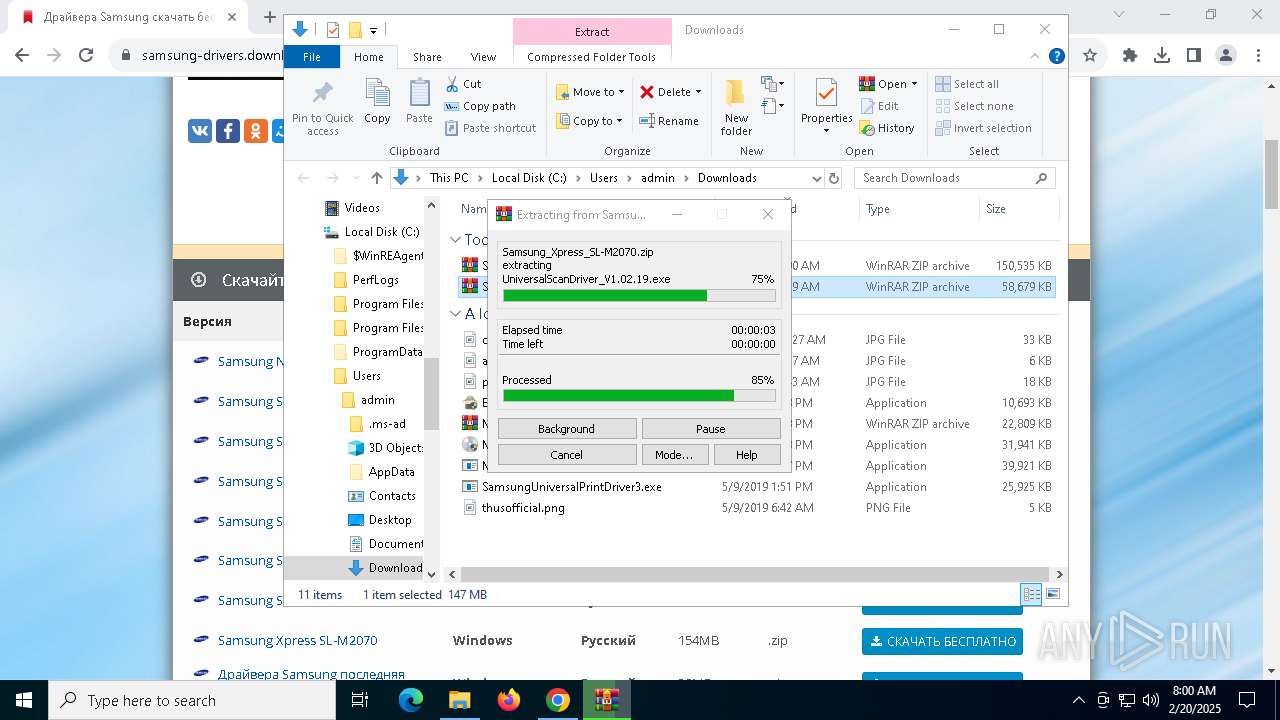Click Explorer Up directory arrow
The width and height of the screenshot is (1280, 720).
(x=377, y=178)
